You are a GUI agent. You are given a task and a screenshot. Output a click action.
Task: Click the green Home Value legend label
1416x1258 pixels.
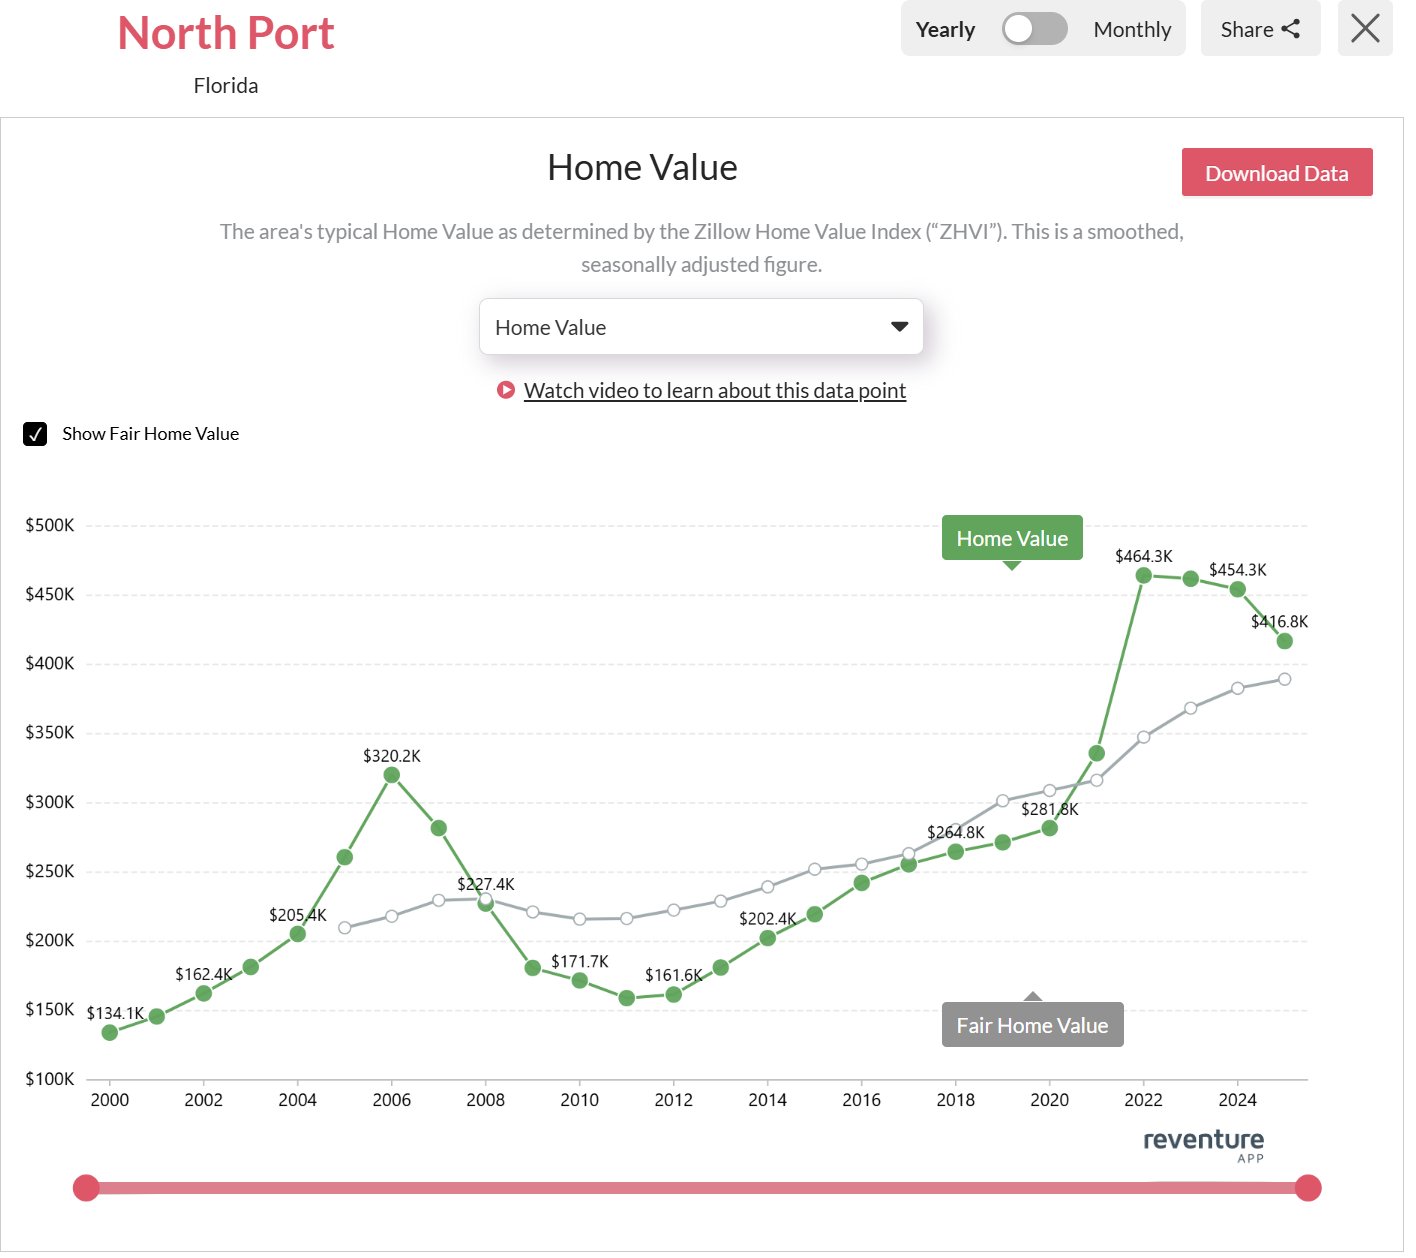[1012, 538]
